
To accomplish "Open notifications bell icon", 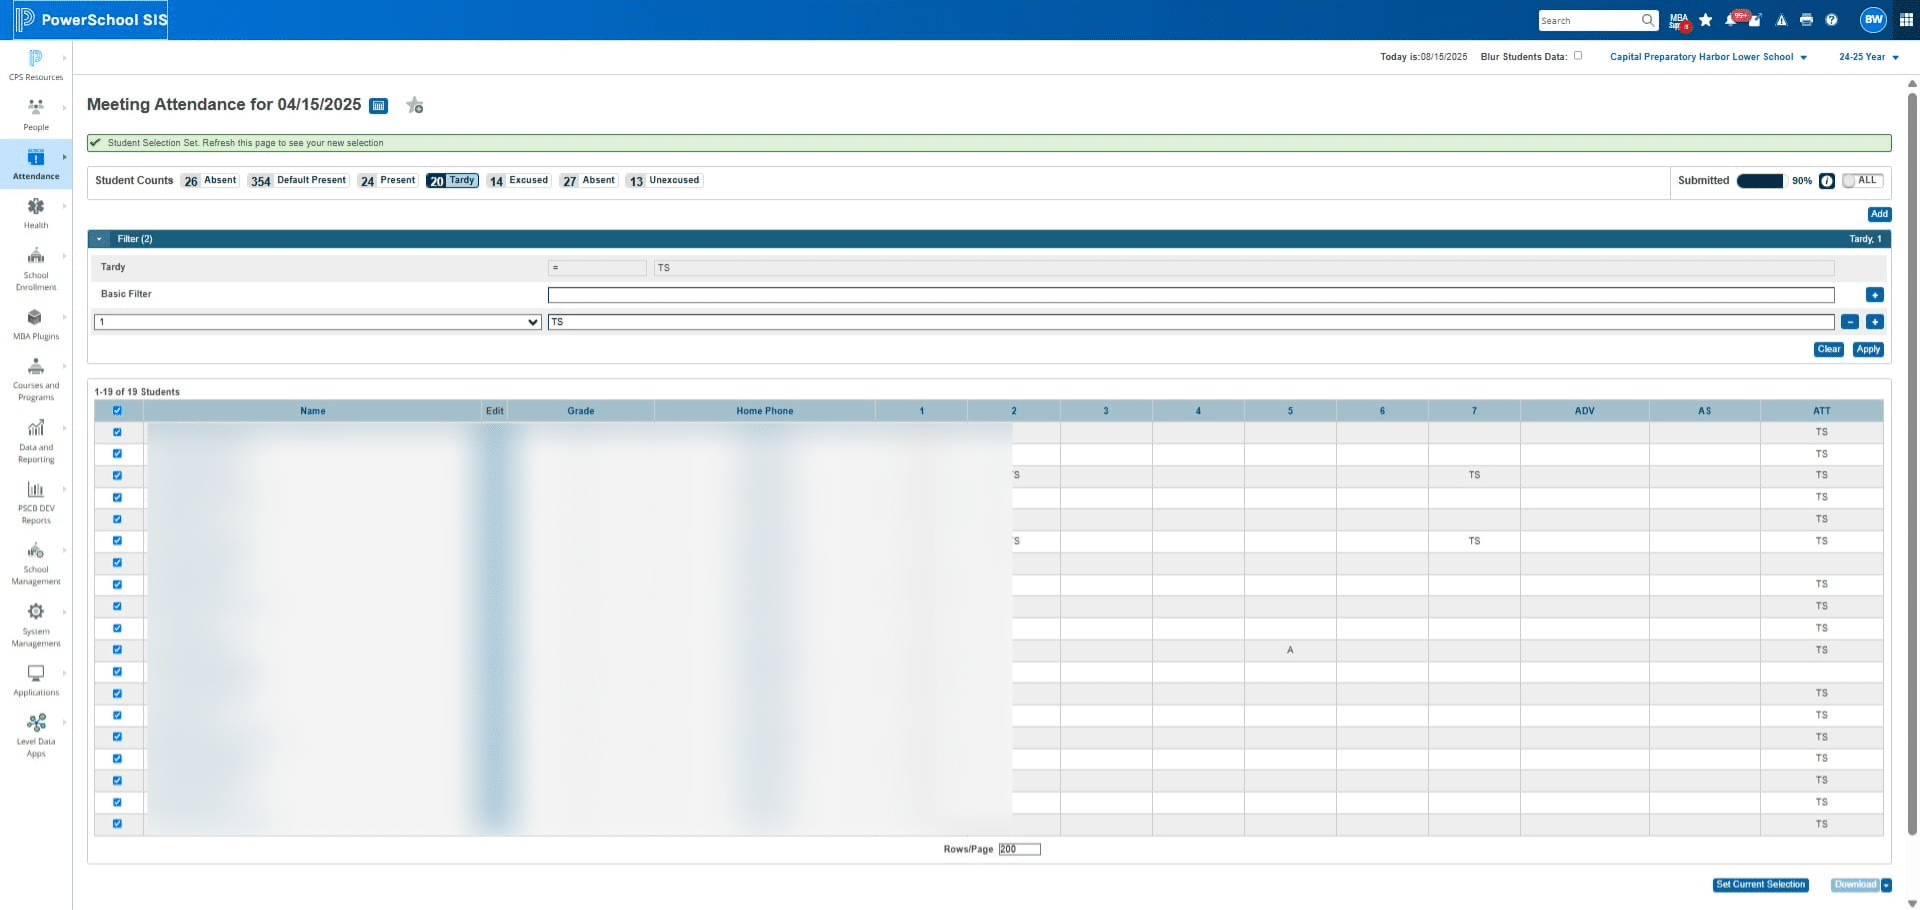I will coord(1731,20).
